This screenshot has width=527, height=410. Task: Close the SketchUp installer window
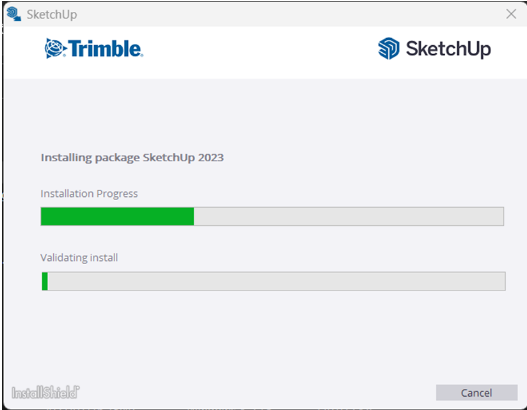tap(511, 14)
